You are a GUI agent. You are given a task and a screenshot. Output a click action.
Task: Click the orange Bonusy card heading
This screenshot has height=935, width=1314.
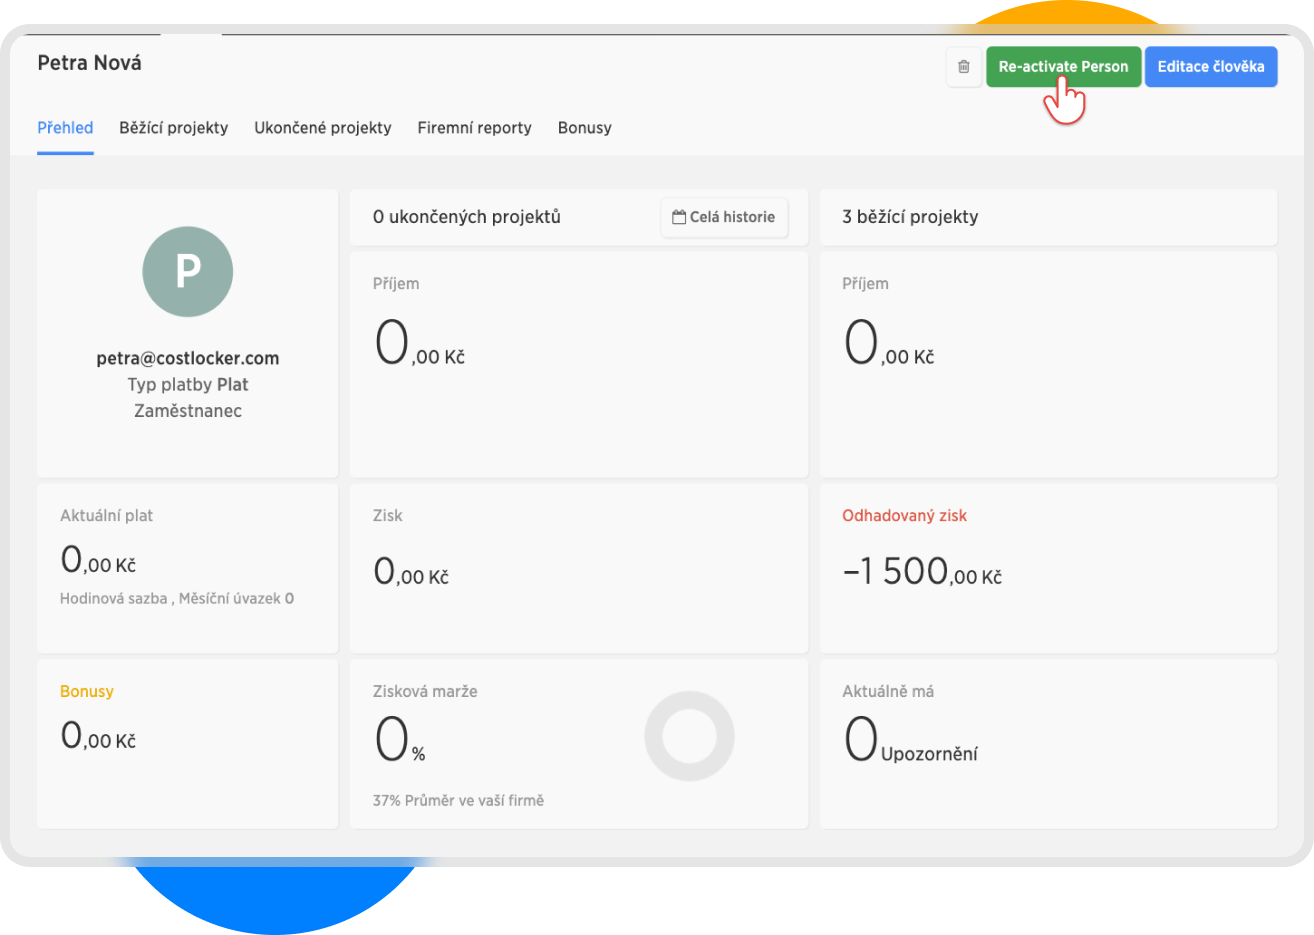coord(87,691)
